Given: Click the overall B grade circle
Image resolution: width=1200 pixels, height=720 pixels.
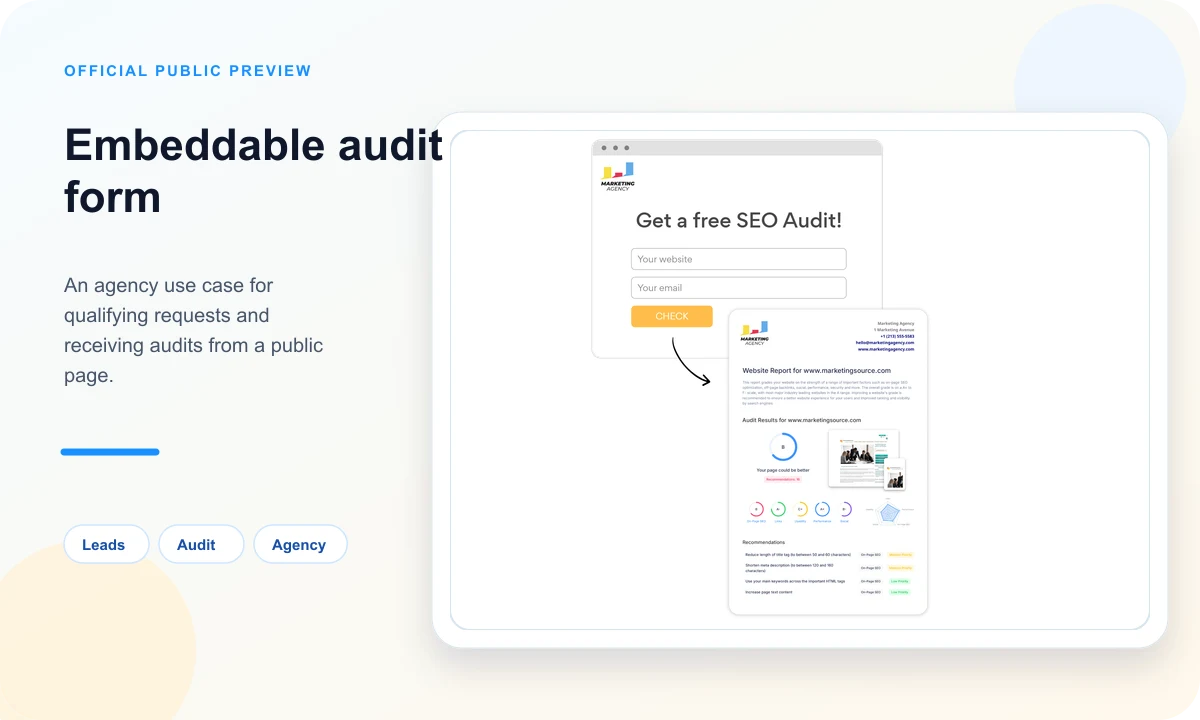Looking at the screenshot, I should coord(783,447).
